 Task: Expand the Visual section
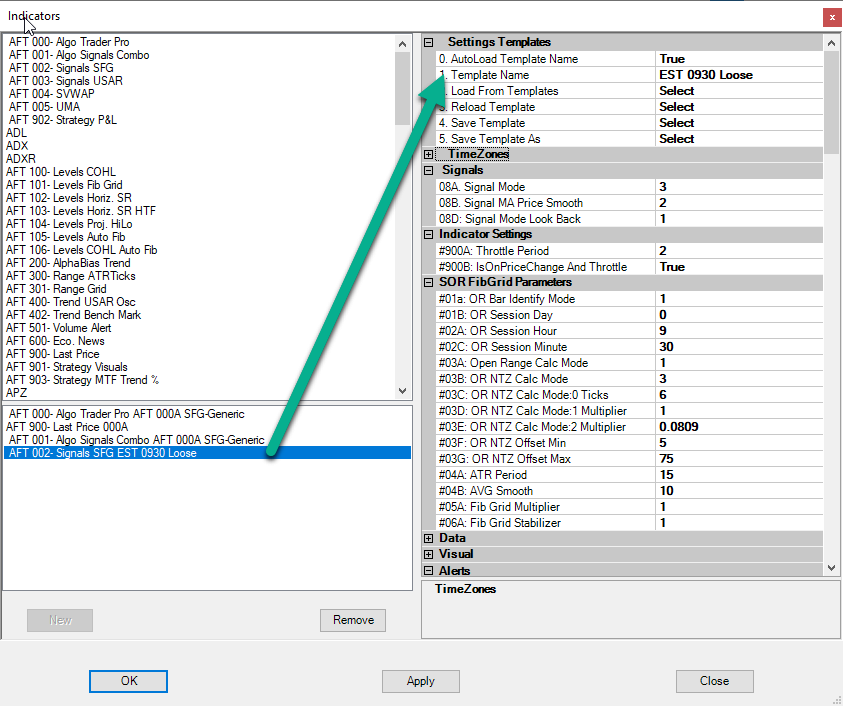[x=429, y=555]
